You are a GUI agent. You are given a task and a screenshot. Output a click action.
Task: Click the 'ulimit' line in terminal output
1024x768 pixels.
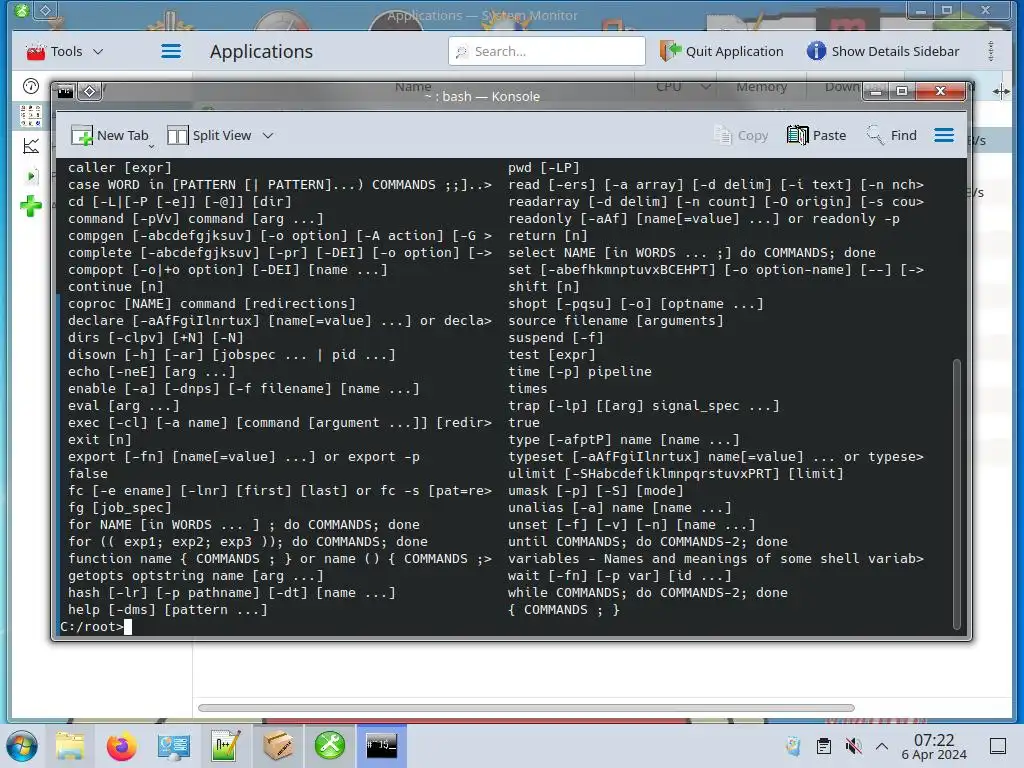pyautogui.click(x=676, y=473)
